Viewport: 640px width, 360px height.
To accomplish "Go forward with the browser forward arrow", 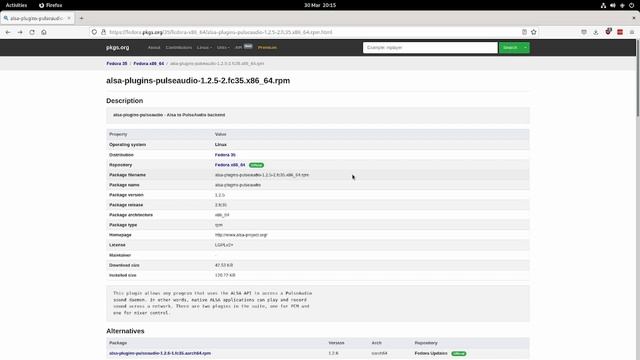I will 20,32.
